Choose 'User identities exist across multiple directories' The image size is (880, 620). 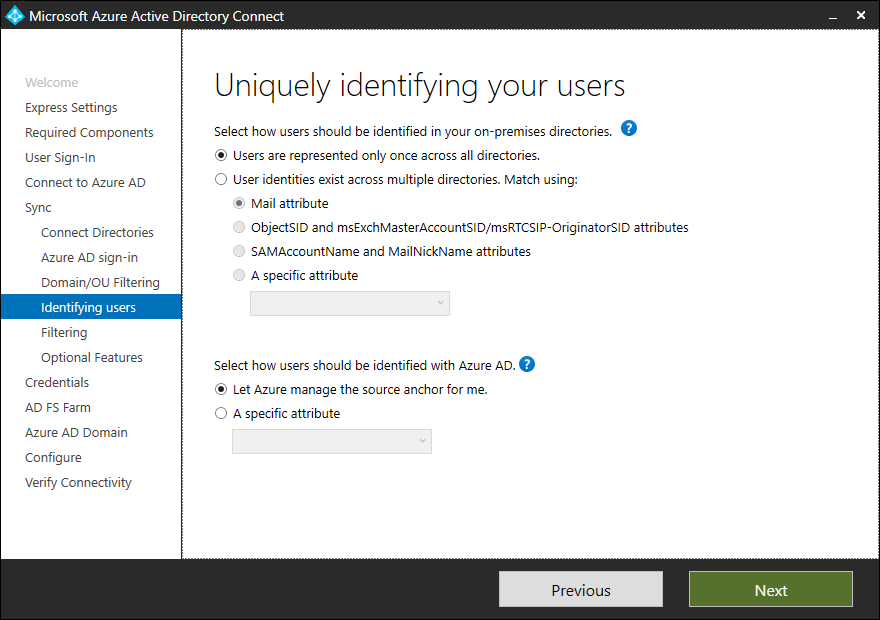tap(221, 181)
